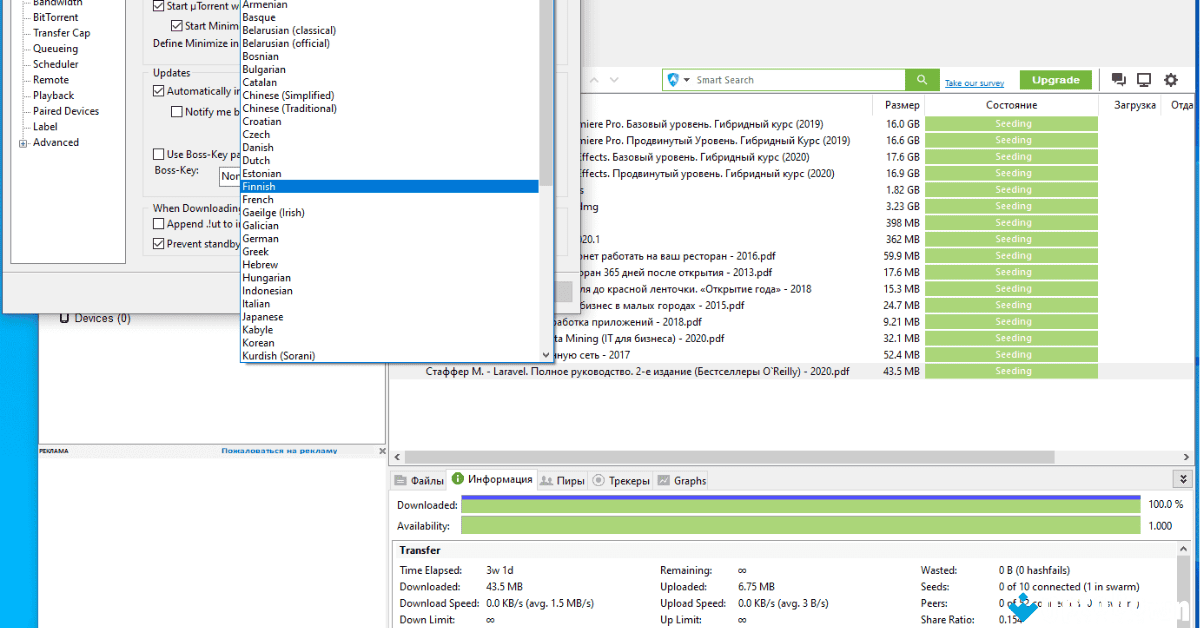Image resolution: width=1200 pixels, height=628 pixels.
Task: Click the remote access monitor icon
Action: [1142, 79]
